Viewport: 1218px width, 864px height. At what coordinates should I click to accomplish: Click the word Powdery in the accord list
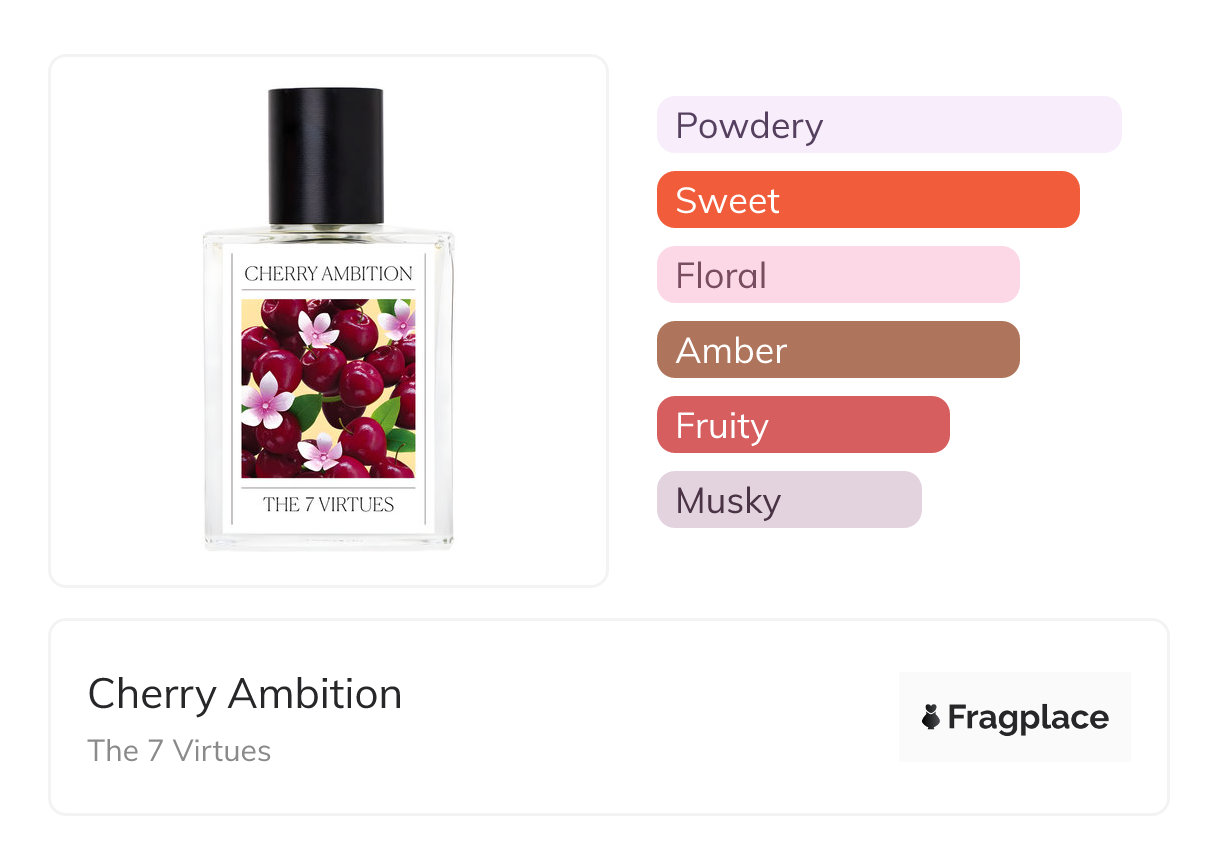click(x=749, y=126)
